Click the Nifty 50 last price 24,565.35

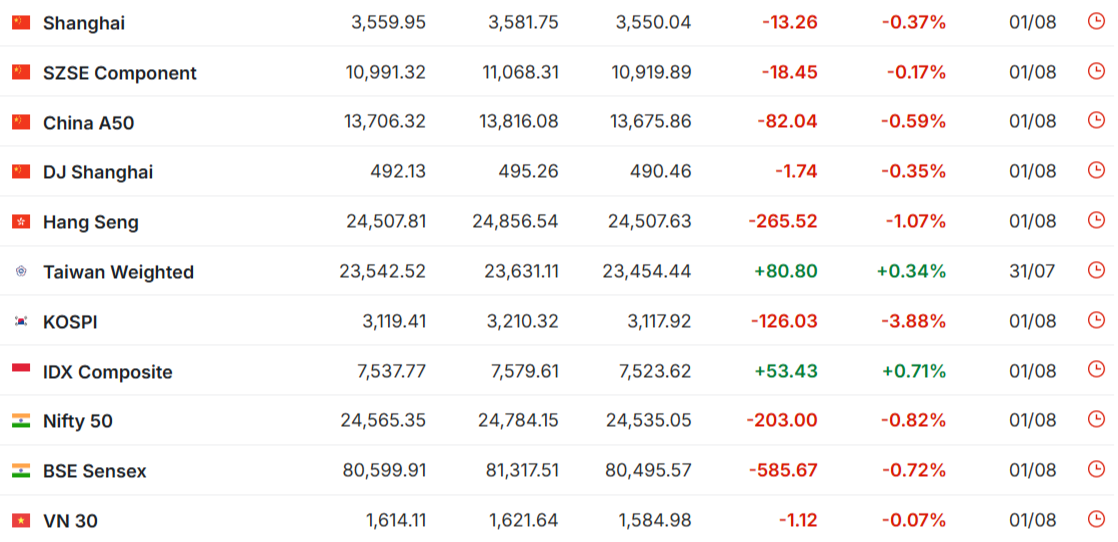pos(383,421)
